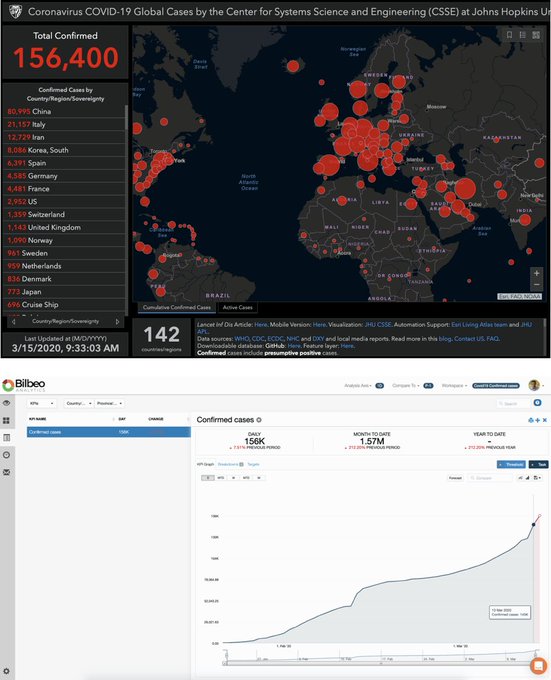Screen dimensions: 551x680
Task: Open the Country filter dropdown
Action: click(78, 403)
